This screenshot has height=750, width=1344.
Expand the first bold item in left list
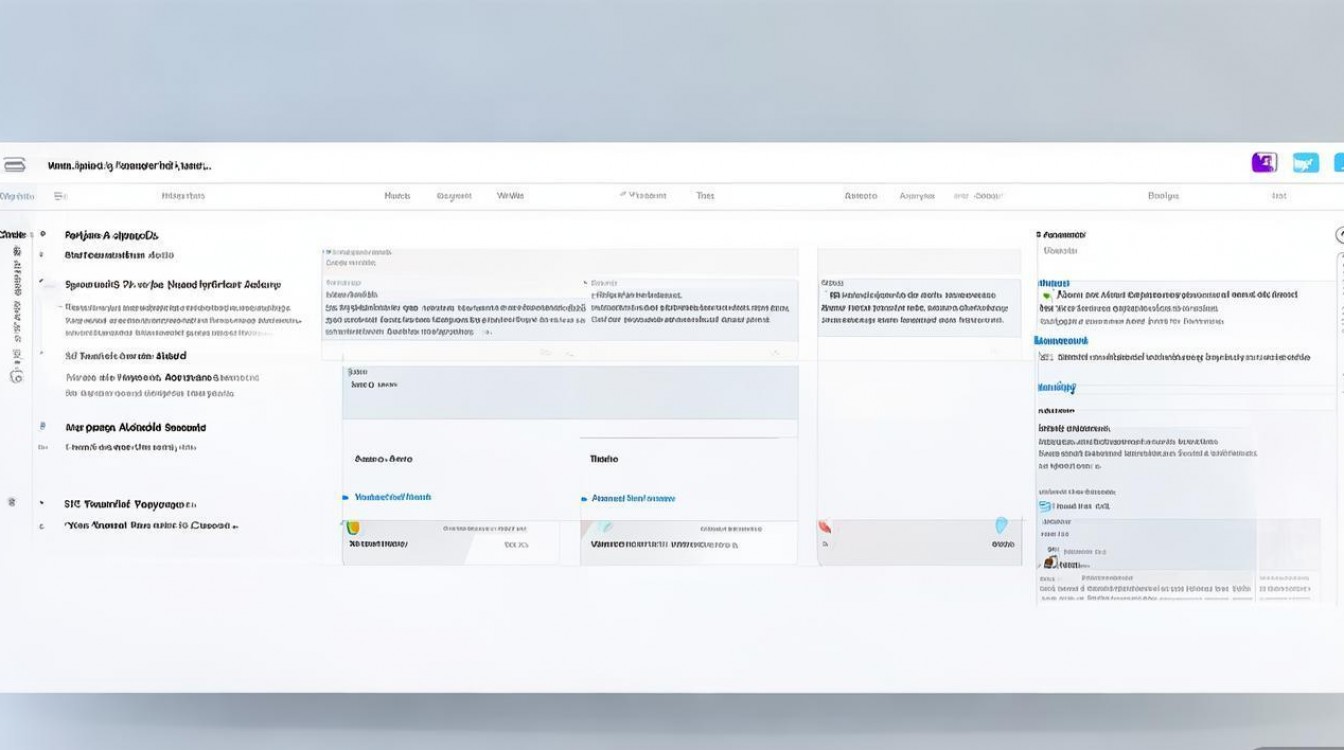pyautogui.click(x=42, y=235)
